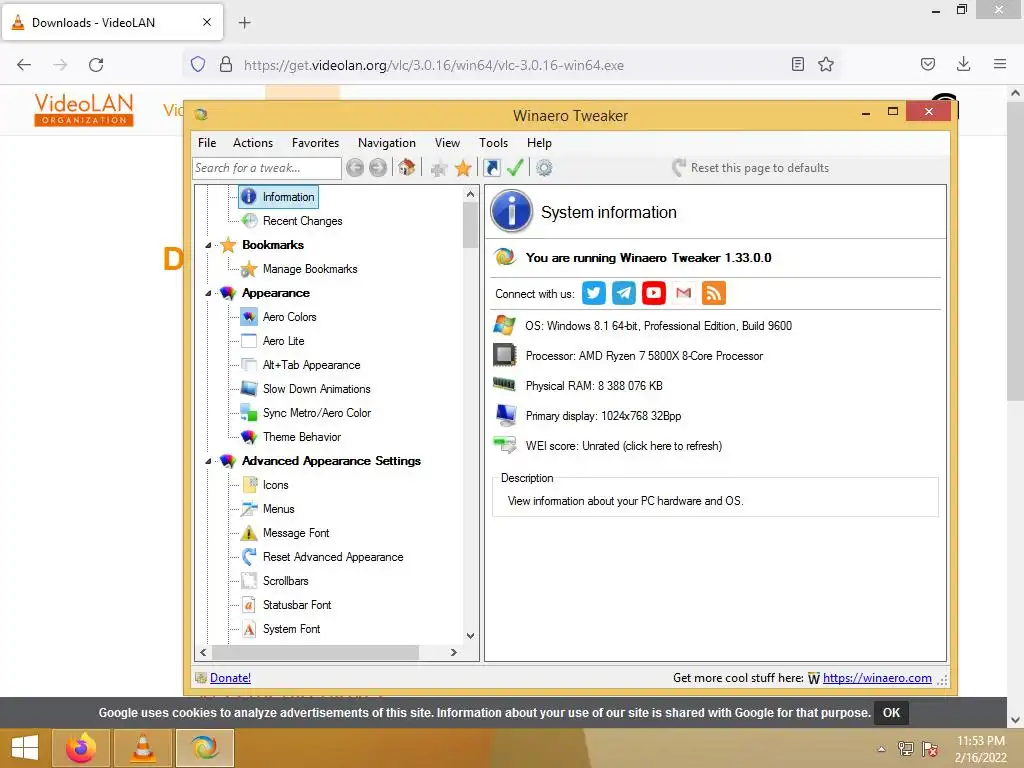Select Alt+Tab Appearance in the tree

pos(312,365)
